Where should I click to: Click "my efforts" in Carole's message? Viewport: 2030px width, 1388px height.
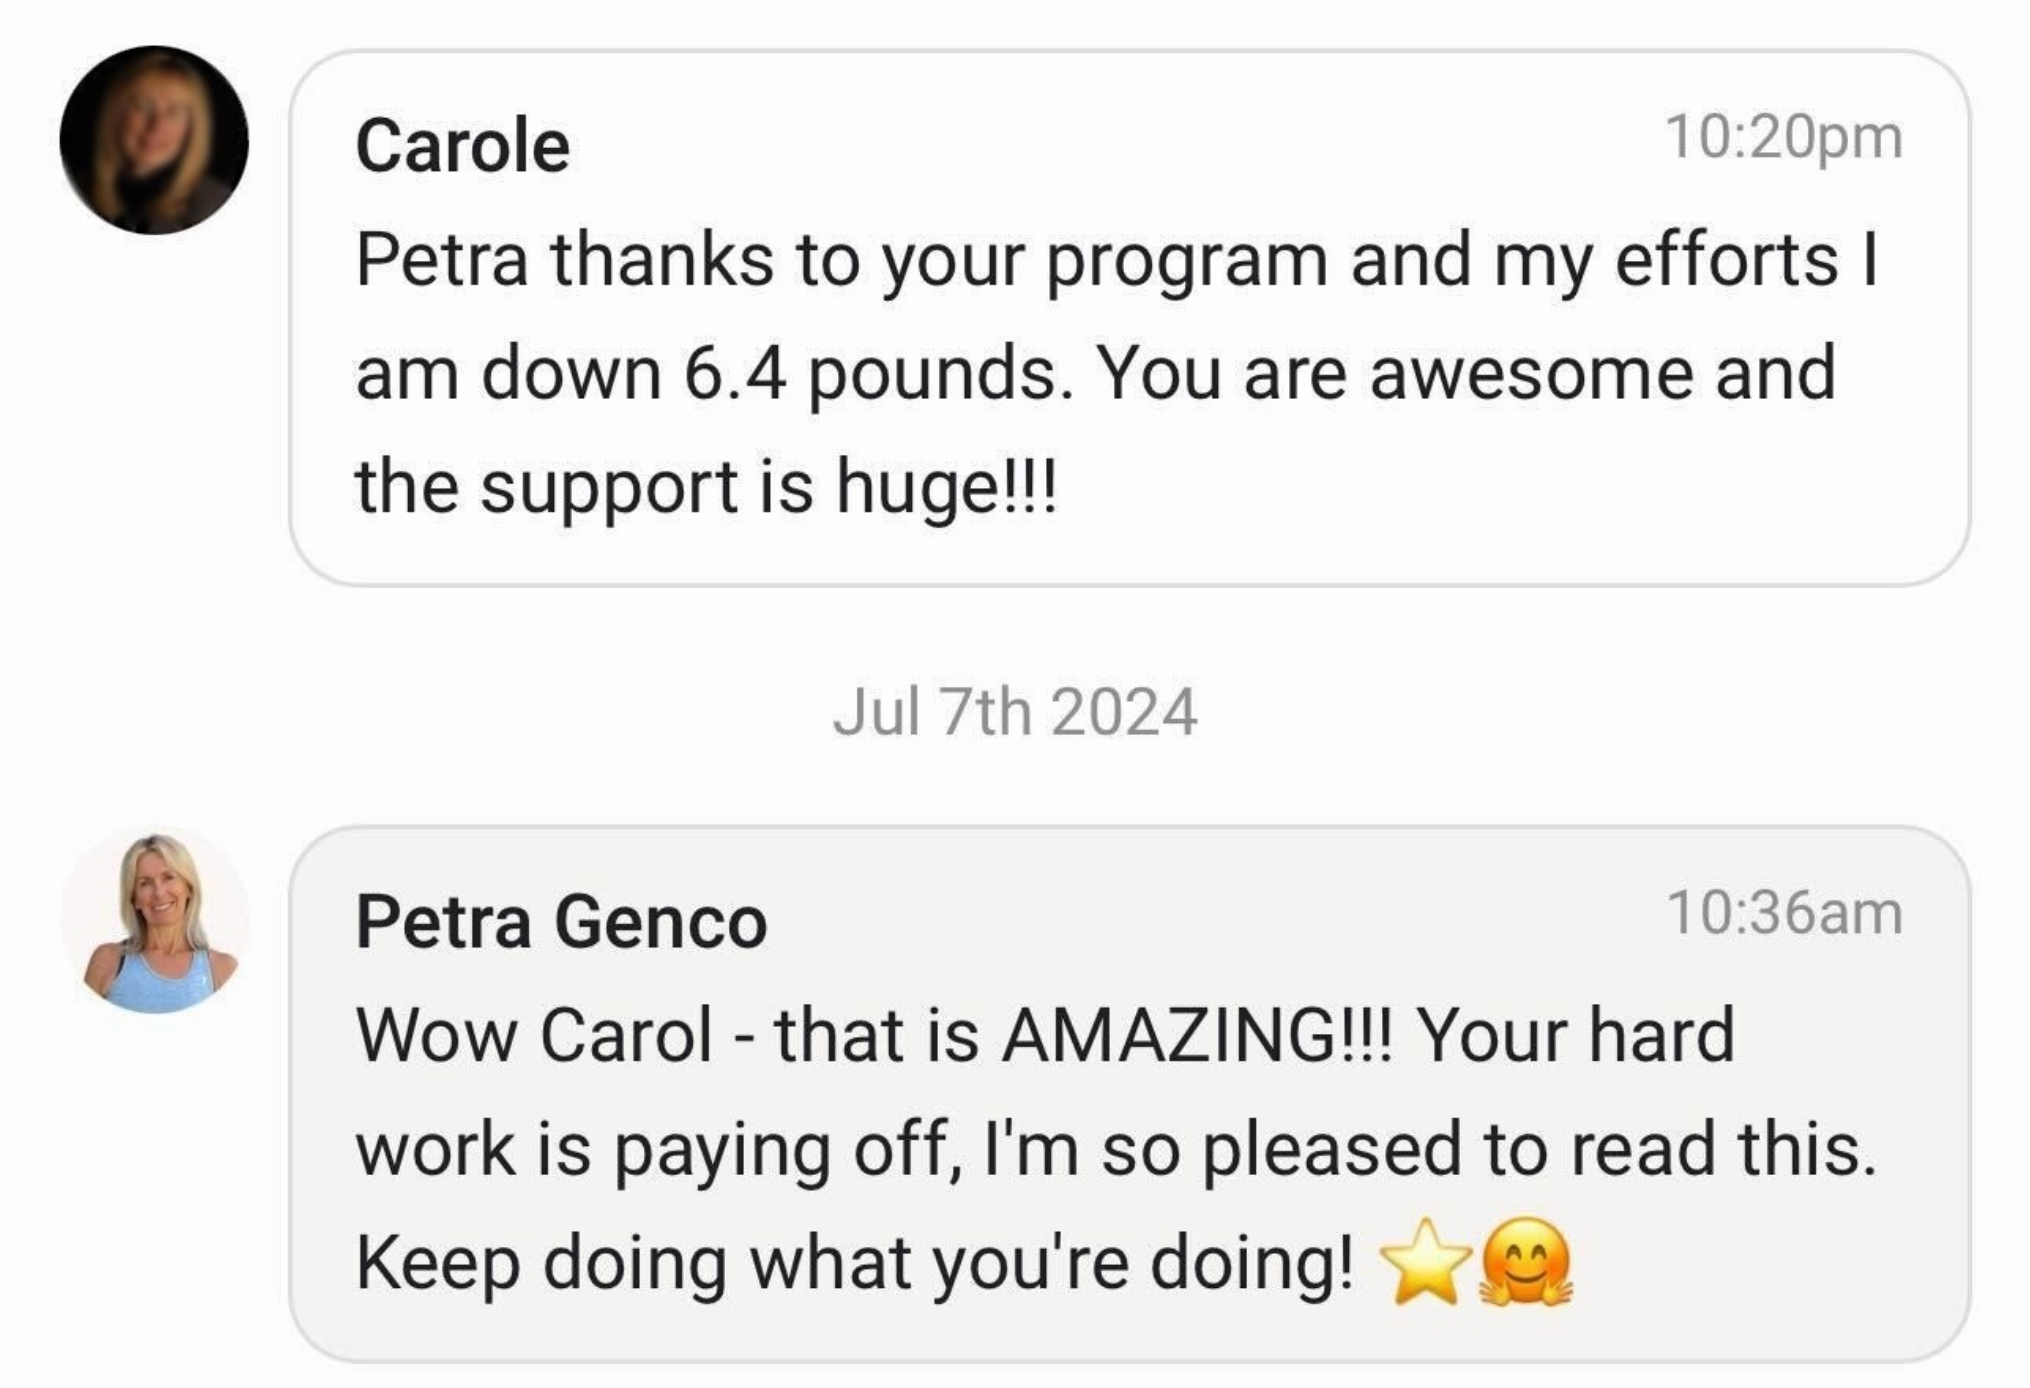click(1666, 260)
